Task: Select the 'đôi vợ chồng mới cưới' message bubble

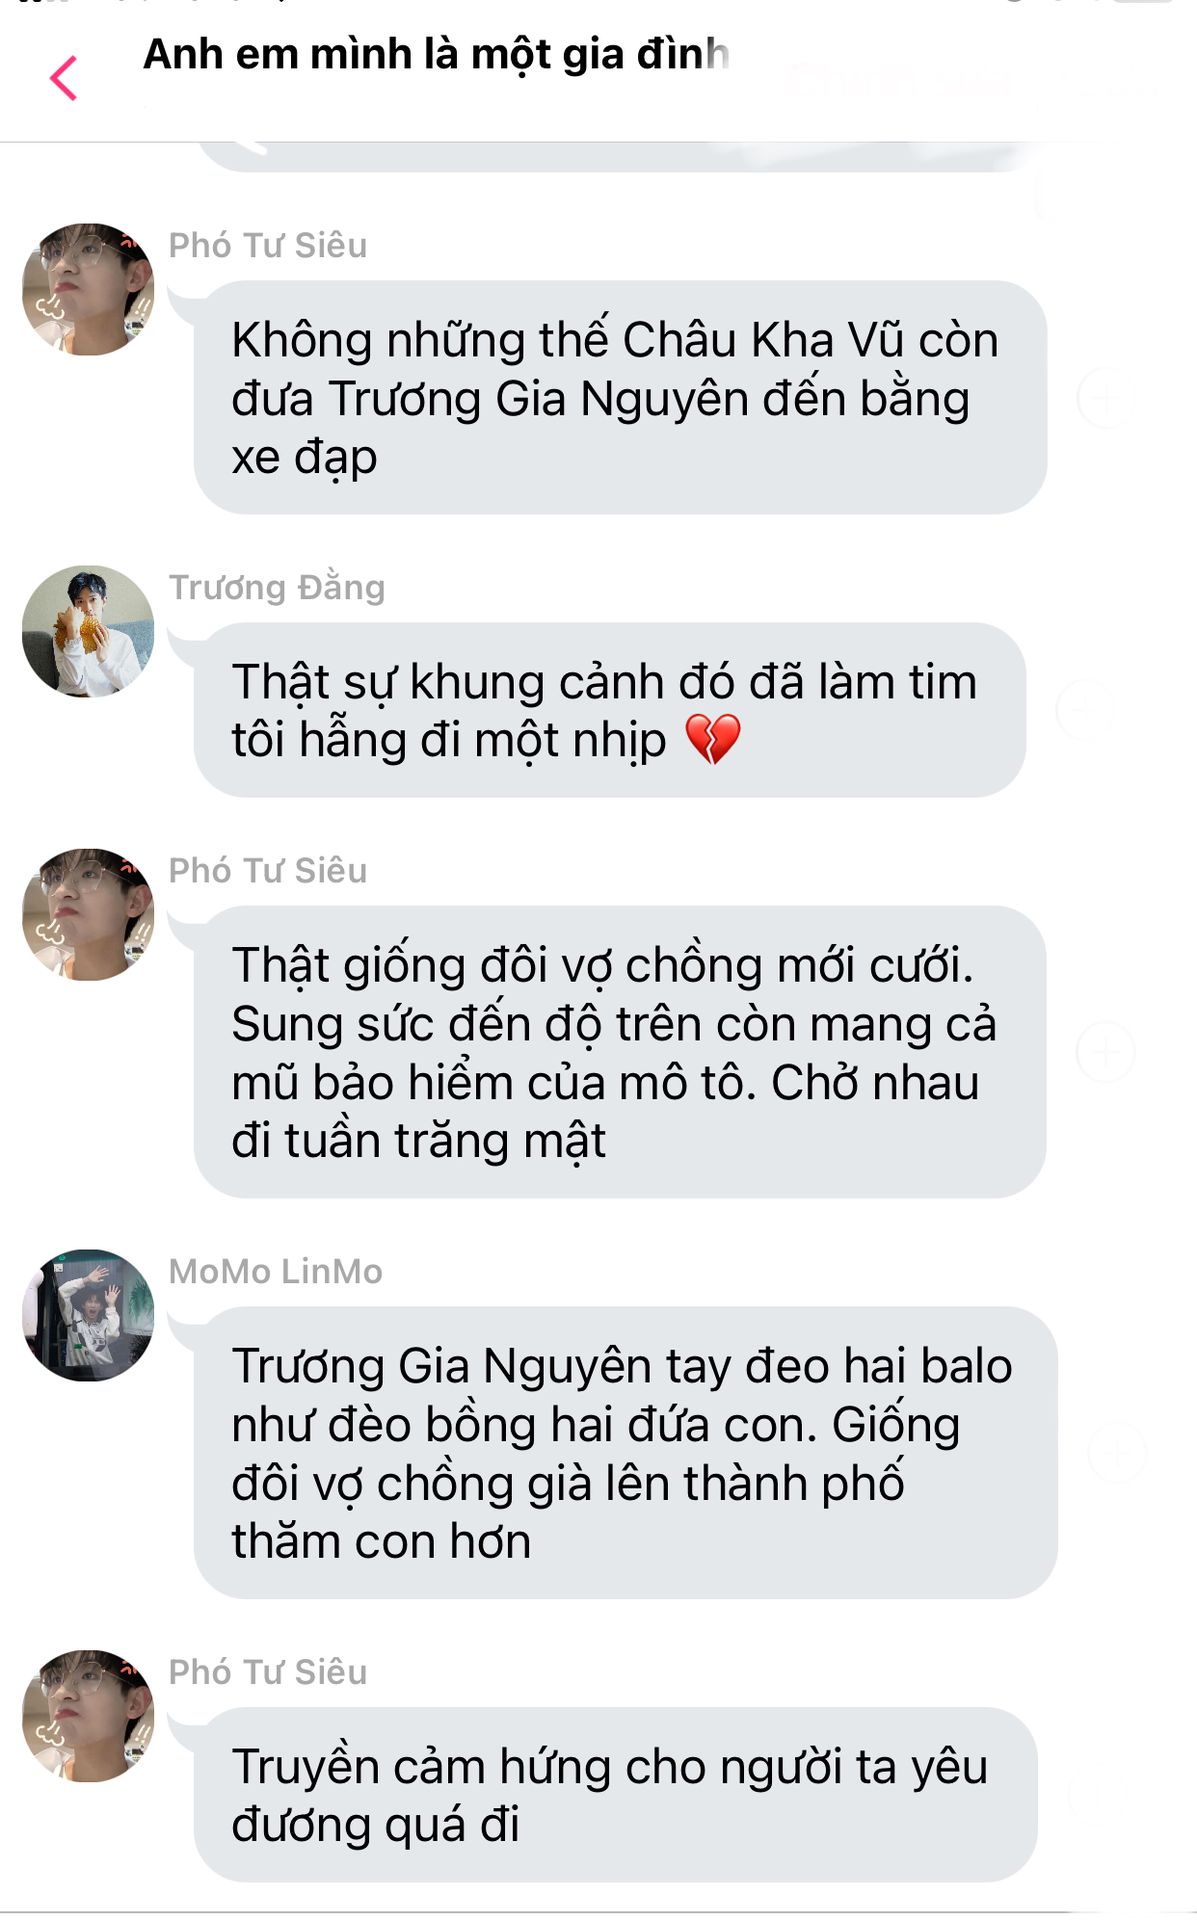Action: click(x=620, y=1052)
